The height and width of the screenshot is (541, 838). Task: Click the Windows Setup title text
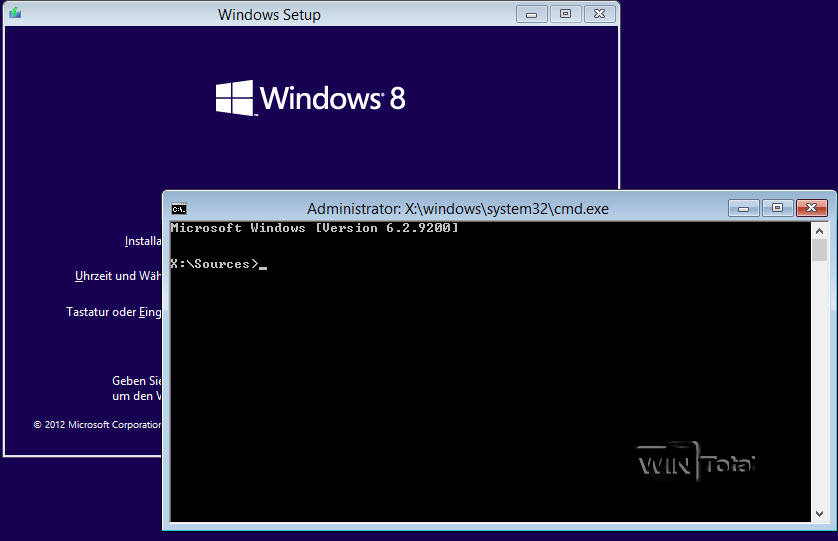269,14
